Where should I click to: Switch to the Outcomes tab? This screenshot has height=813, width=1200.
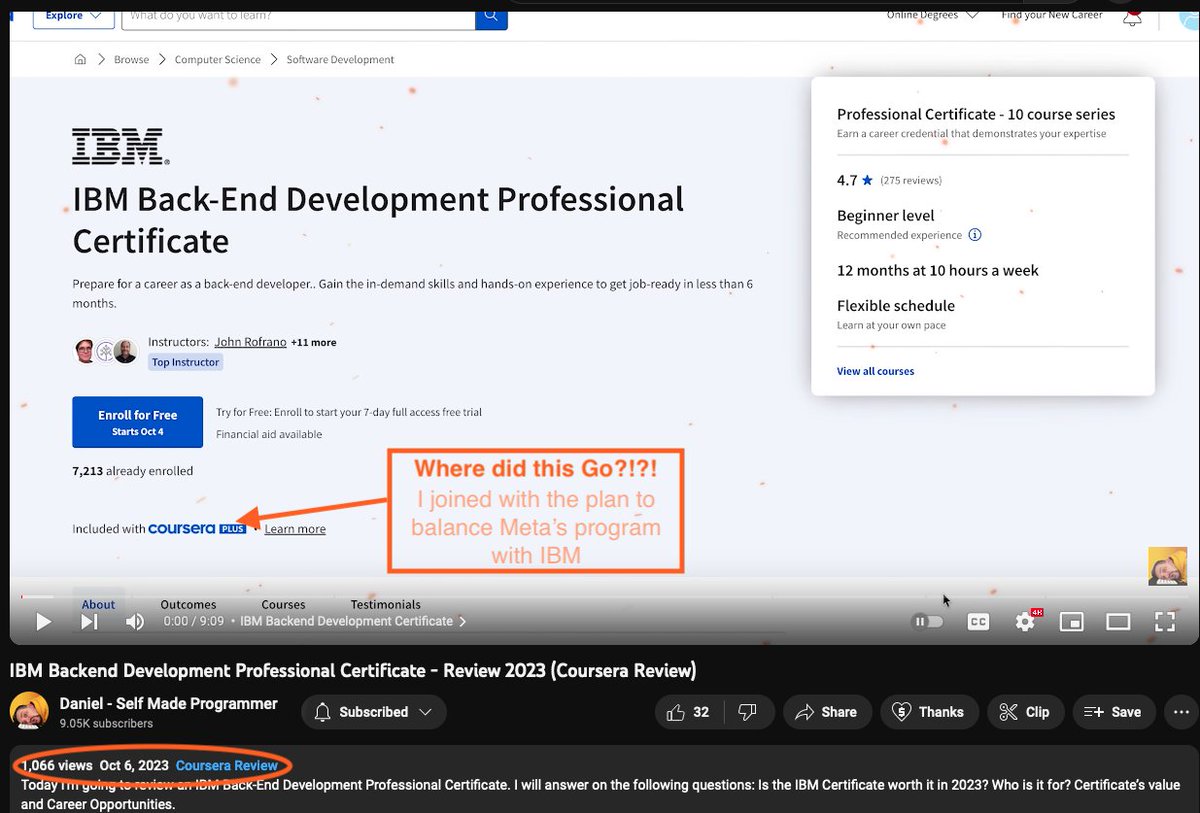click(188, 604)
